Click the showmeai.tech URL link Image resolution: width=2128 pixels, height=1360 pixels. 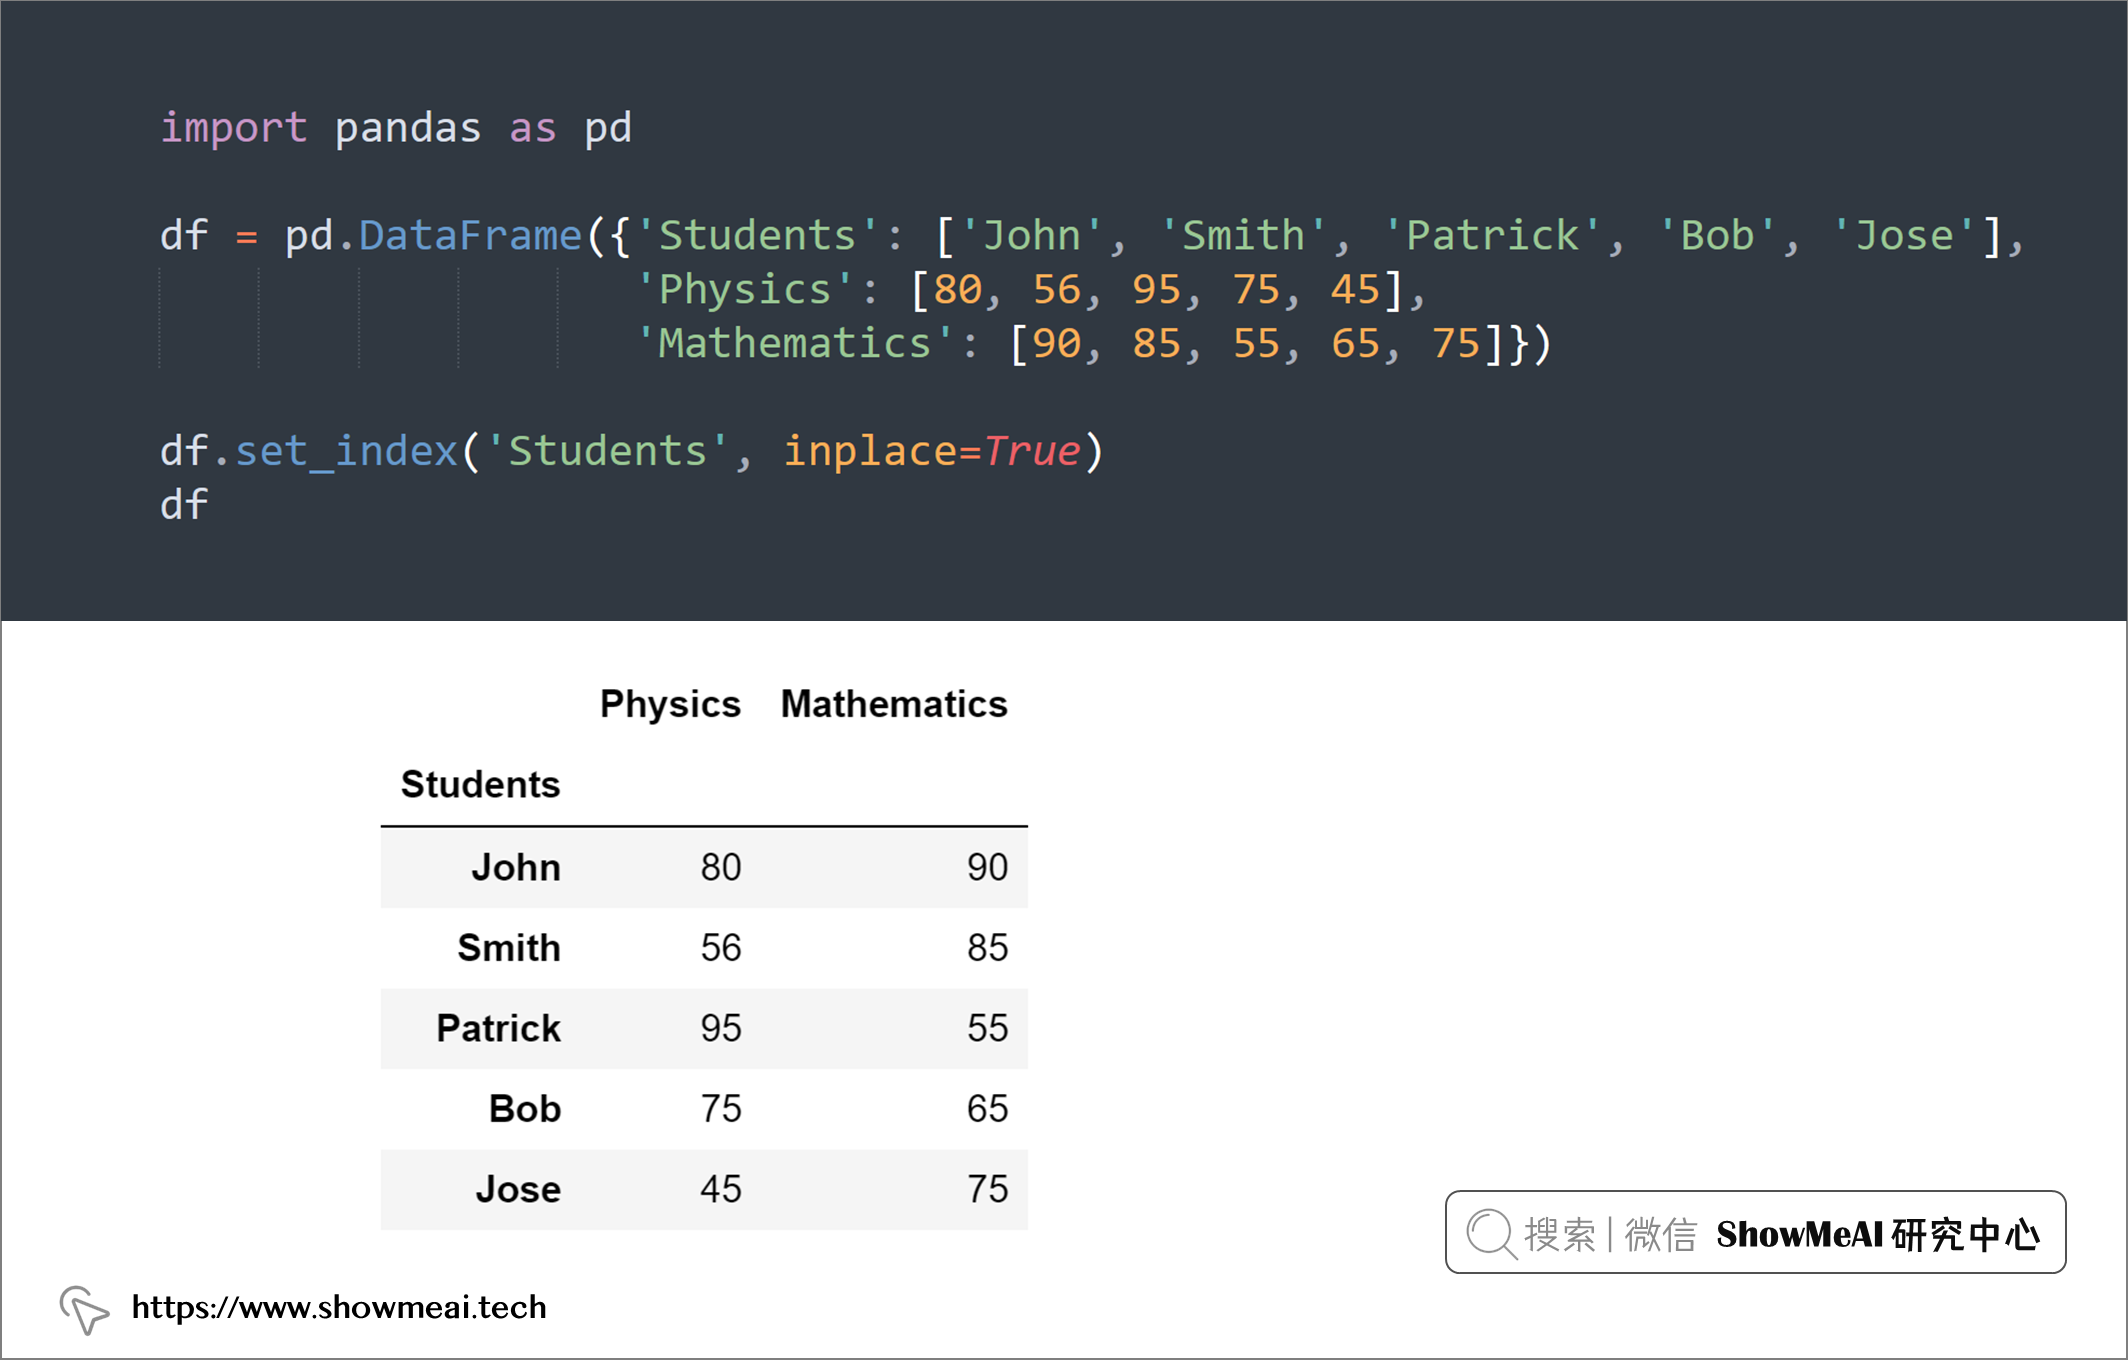coord(339,1307)
